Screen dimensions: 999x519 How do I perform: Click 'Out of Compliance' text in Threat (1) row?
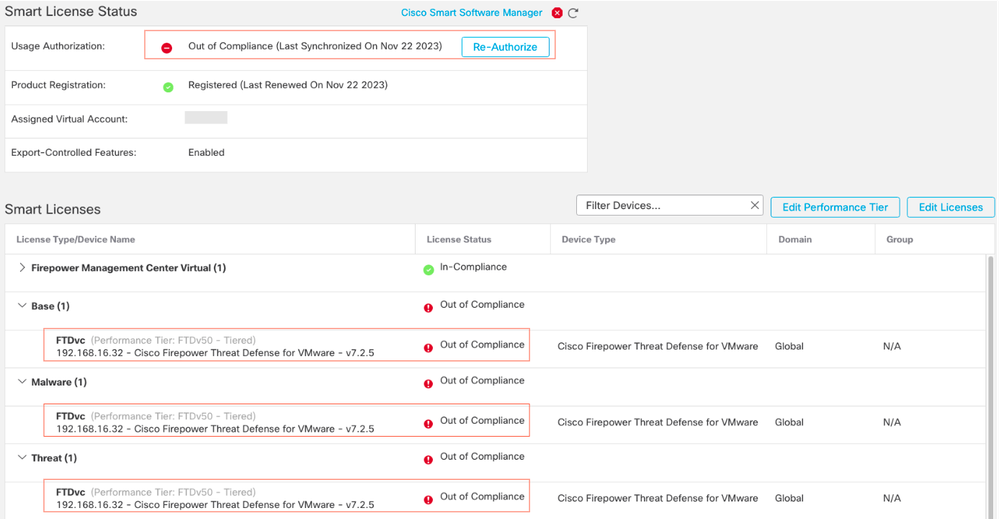click(482, 456)
